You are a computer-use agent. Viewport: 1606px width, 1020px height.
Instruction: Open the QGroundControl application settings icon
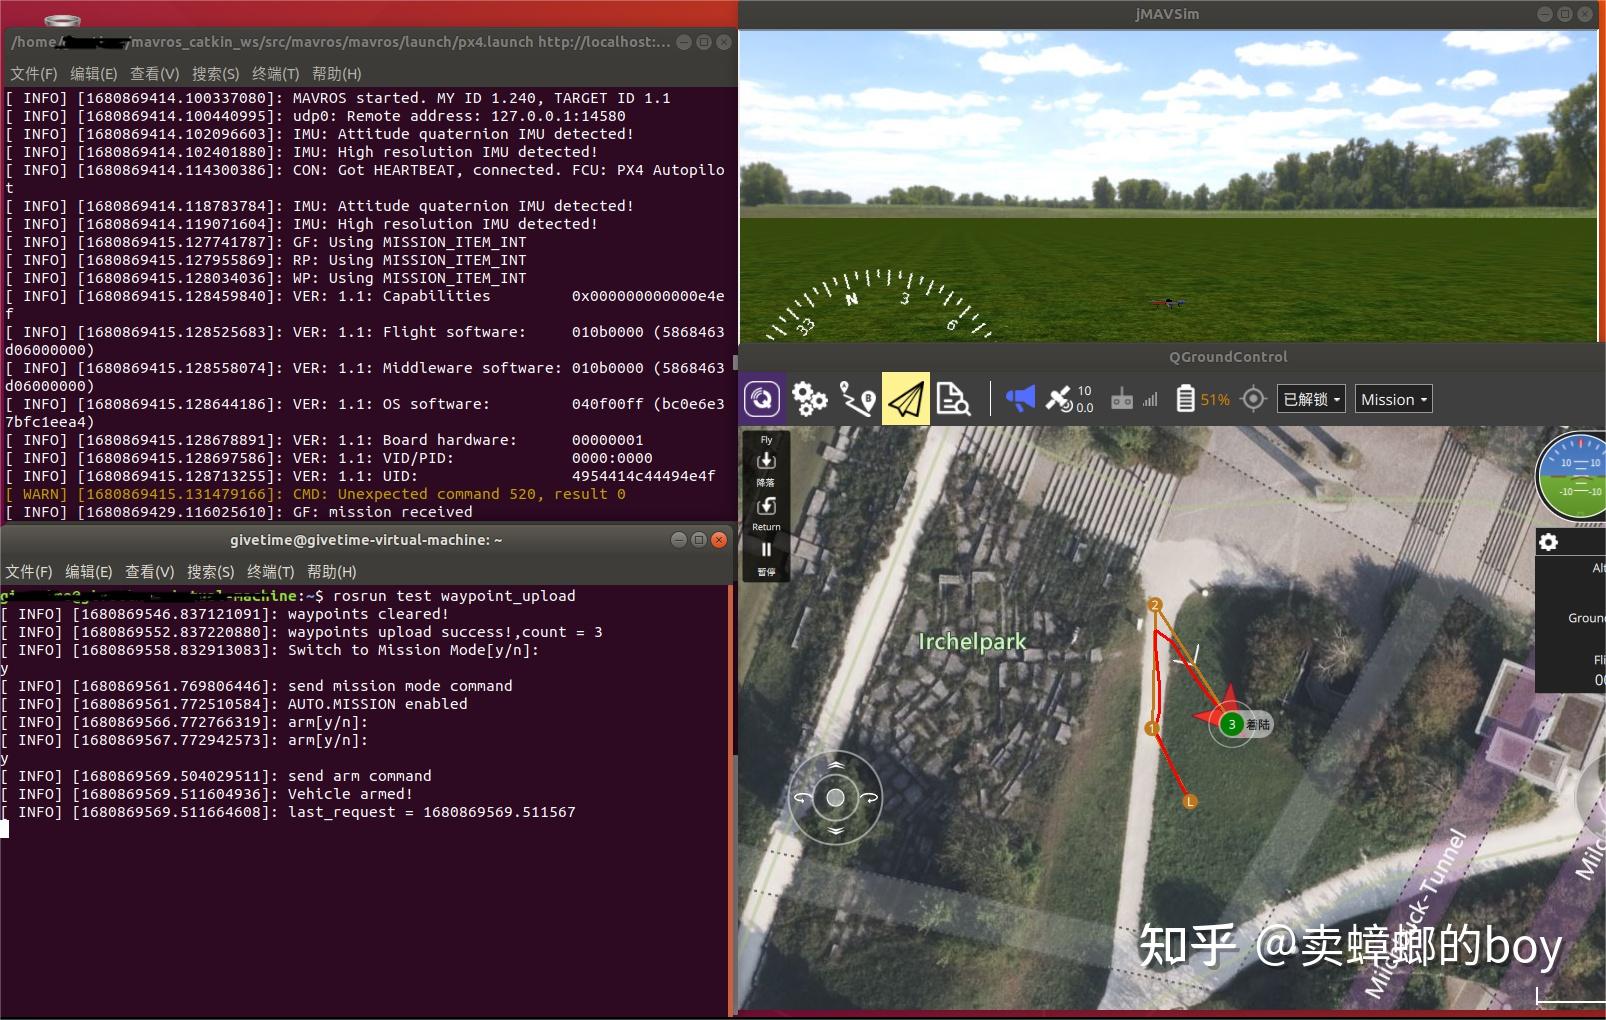point(762,399)
